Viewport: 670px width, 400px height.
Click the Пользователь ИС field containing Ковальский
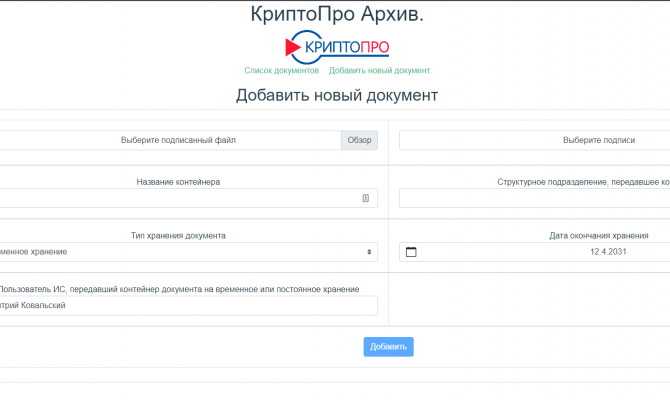pyautogui.click(x=188, y=306)
